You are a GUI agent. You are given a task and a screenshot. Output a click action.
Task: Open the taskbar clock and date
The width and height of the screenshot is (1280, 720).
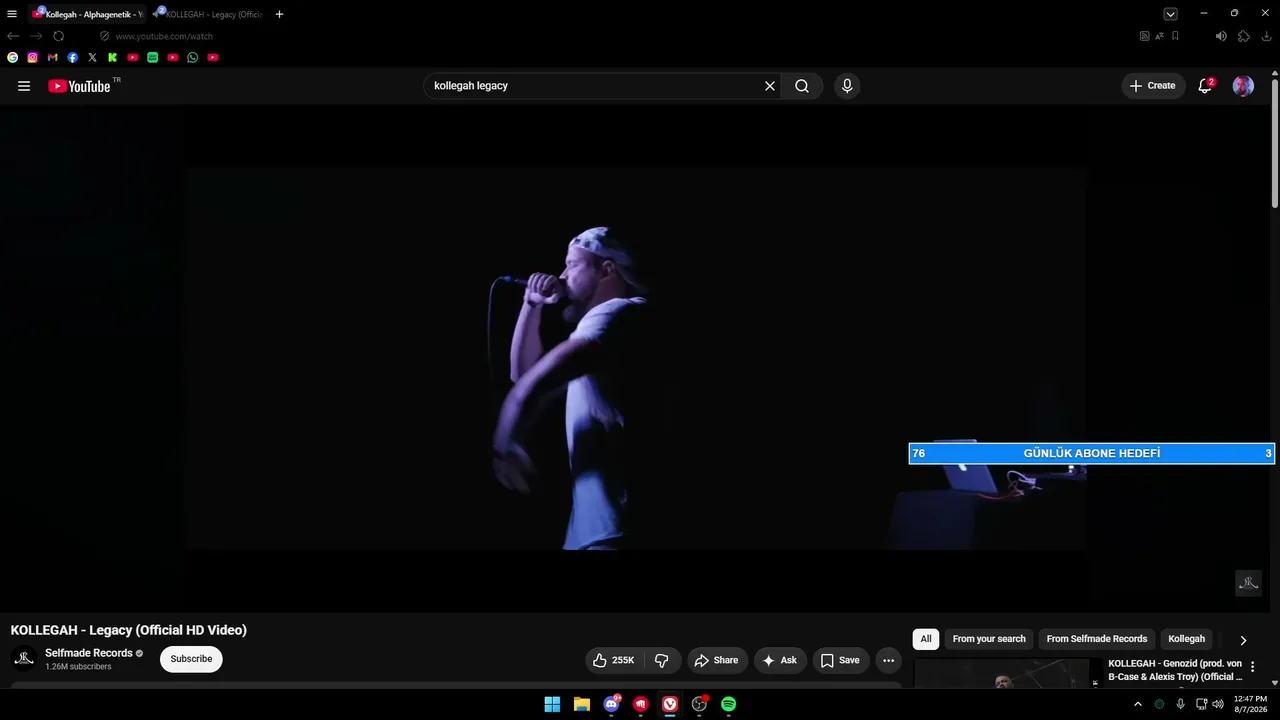click(1250, 704)
